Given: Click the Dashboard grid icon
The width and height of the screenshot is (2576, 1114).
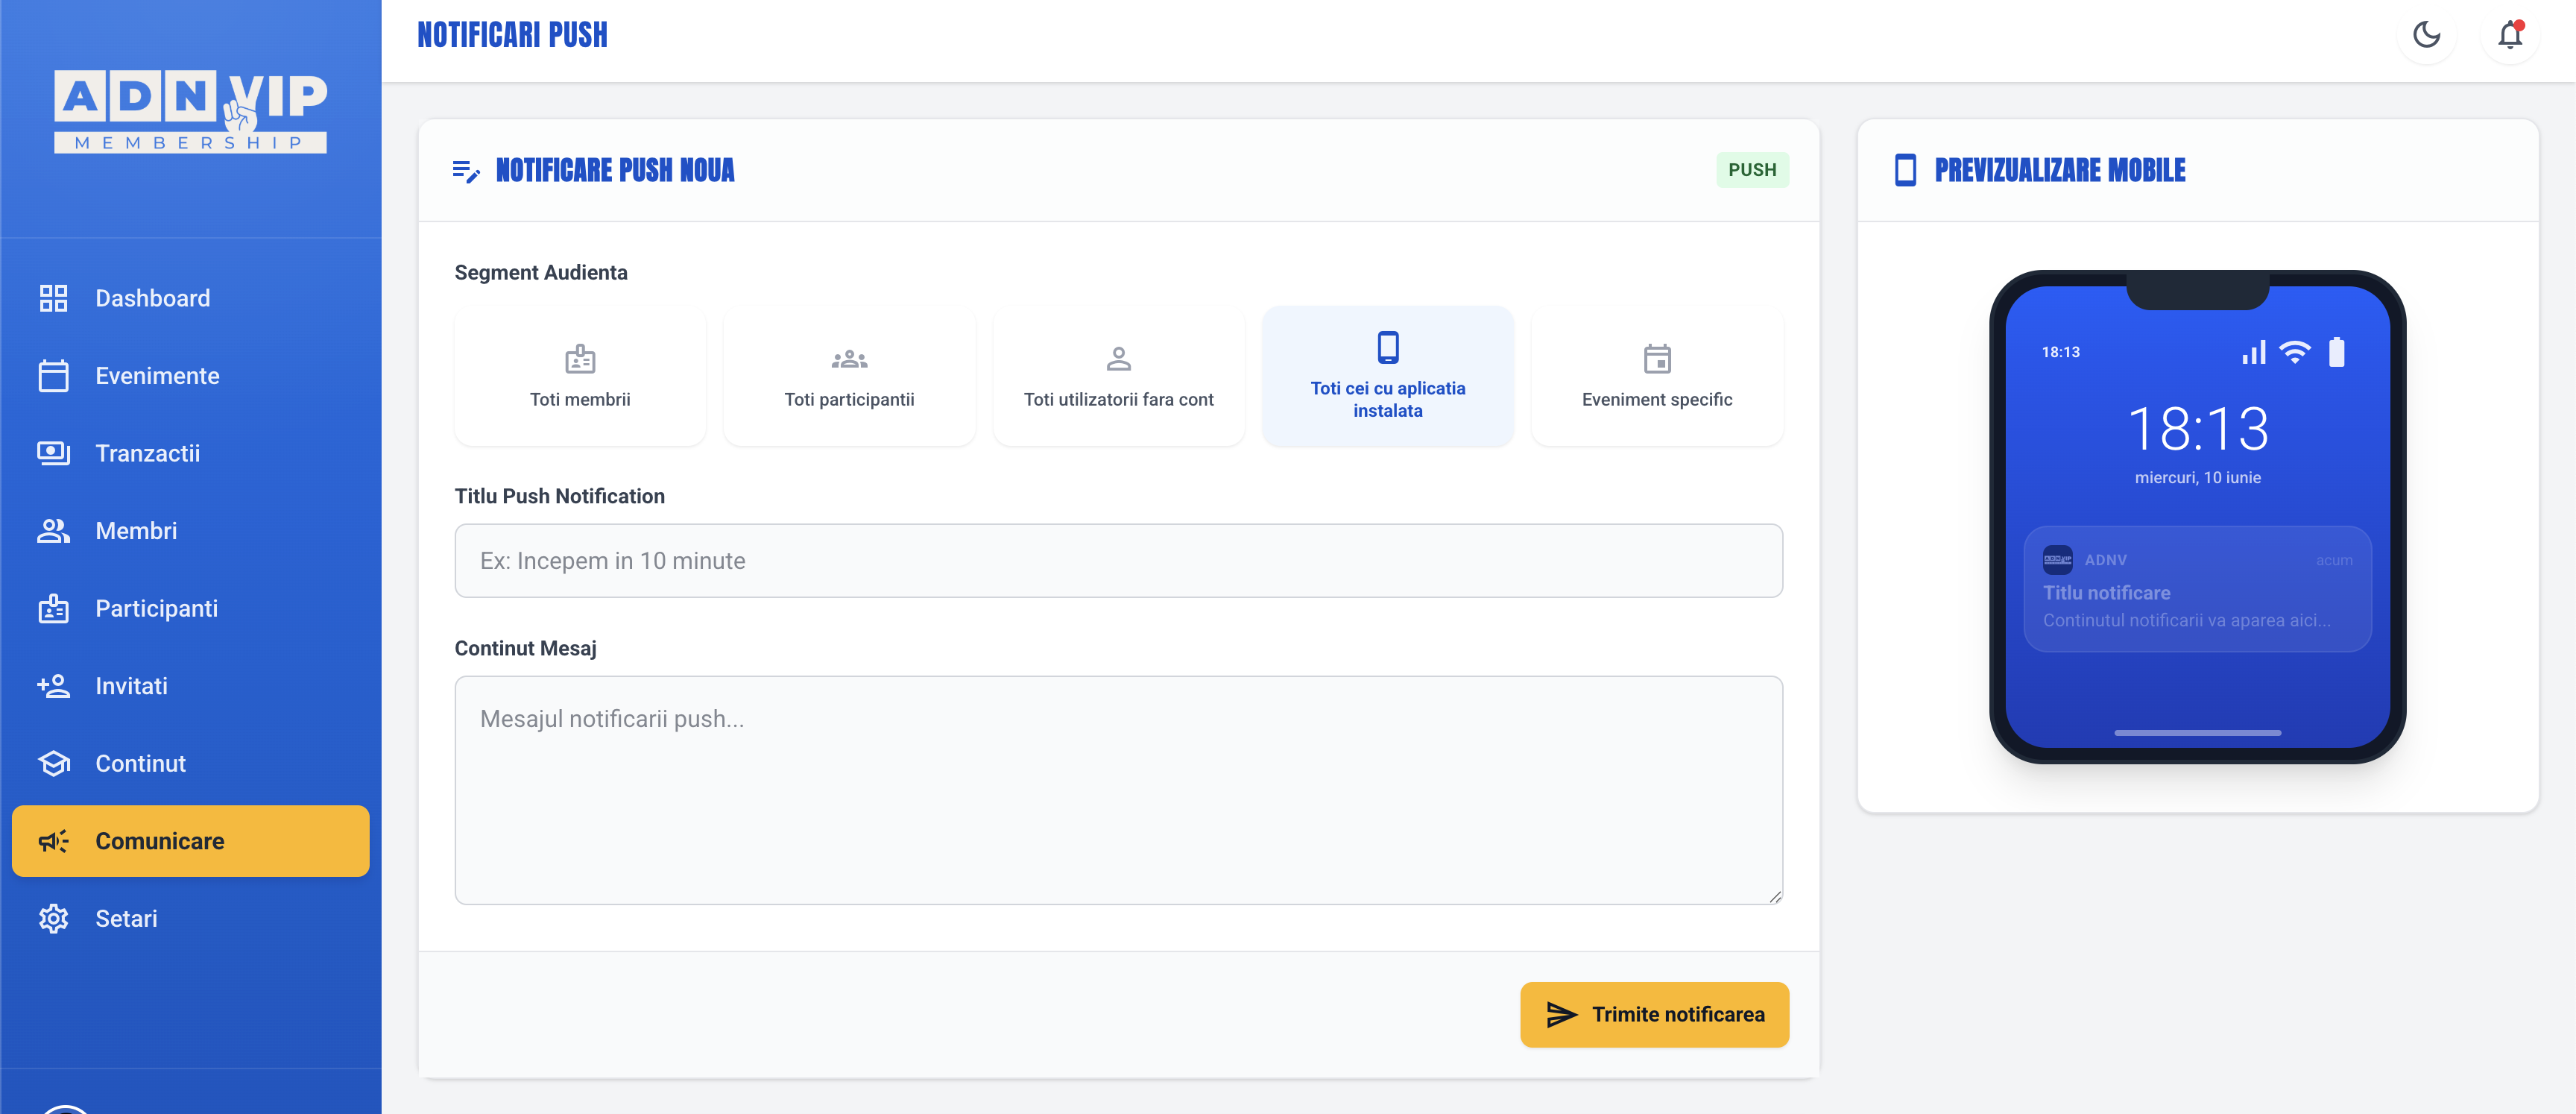Looking at the screenshot, I should [x=53, y=298].
